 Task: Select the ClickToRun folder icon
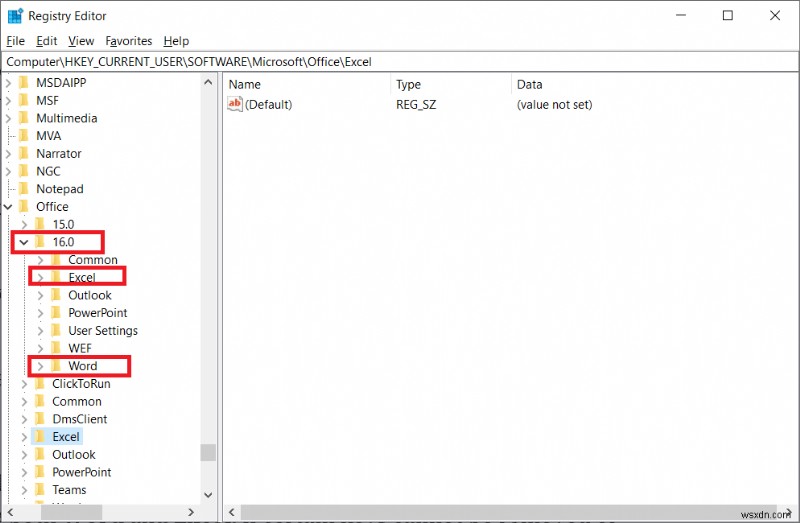pyautogui.click(x=40, y=384)
